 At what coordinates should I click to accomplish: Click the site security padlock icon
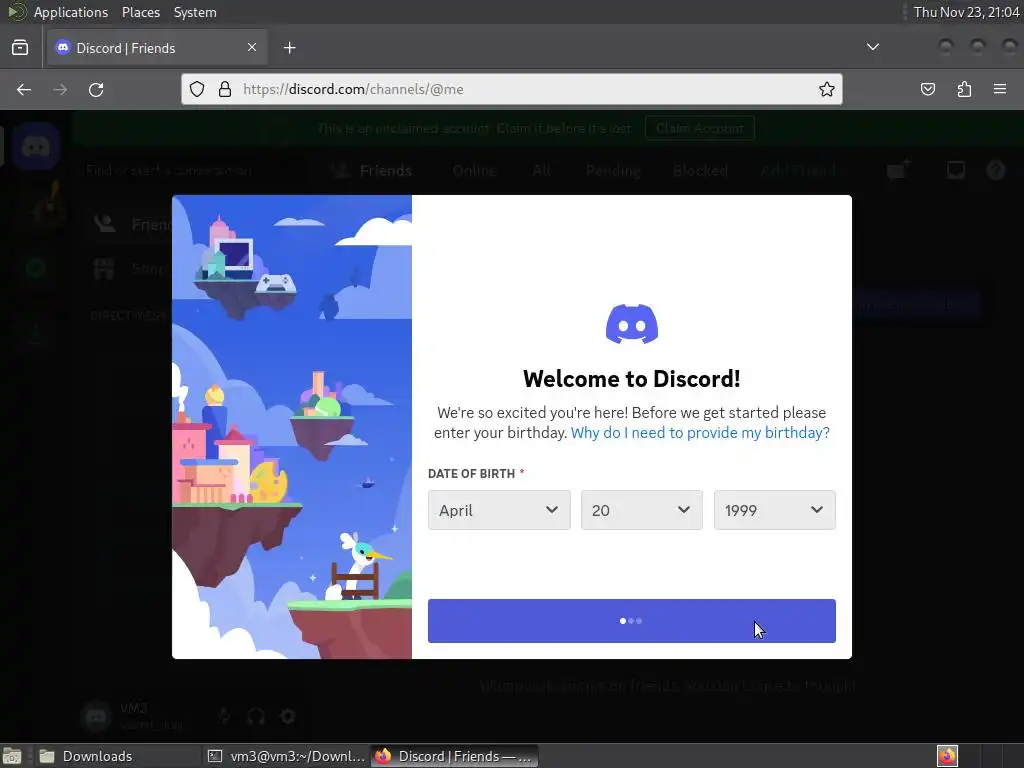pos(225,89)
